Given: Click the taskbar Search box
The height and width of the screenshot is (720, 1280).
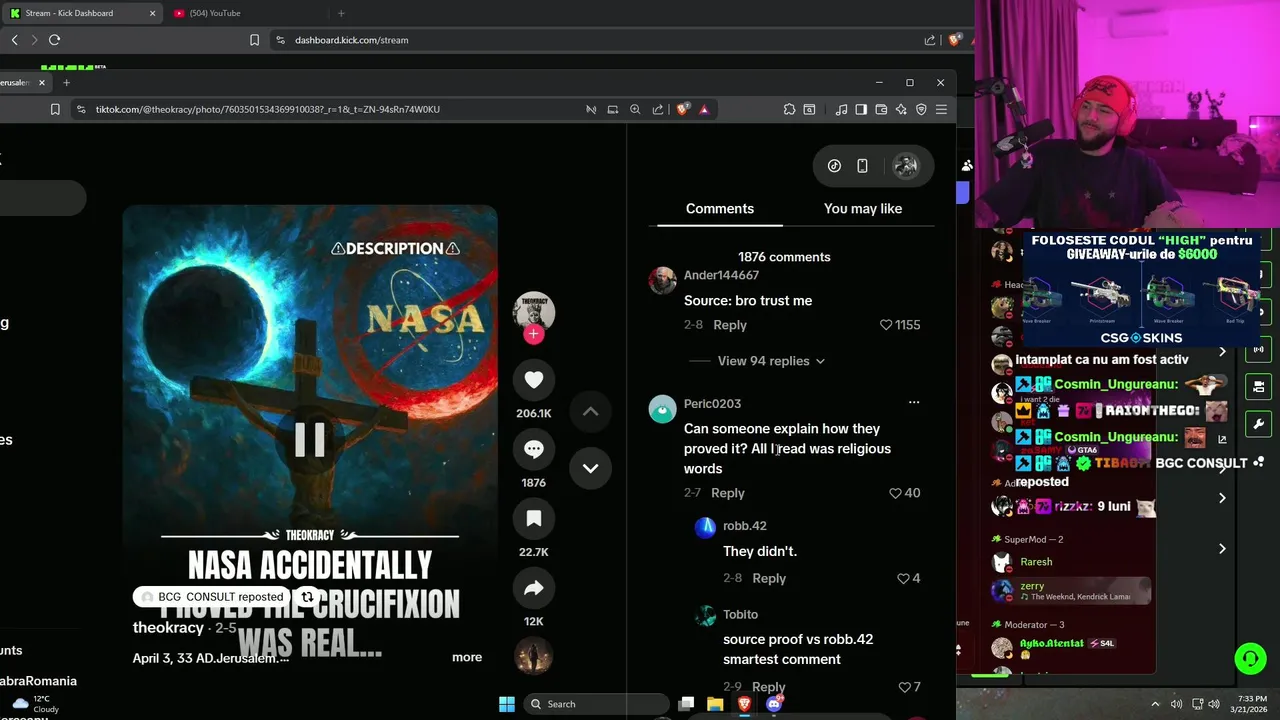Looking at the screenshot, I should coord(597,704).
